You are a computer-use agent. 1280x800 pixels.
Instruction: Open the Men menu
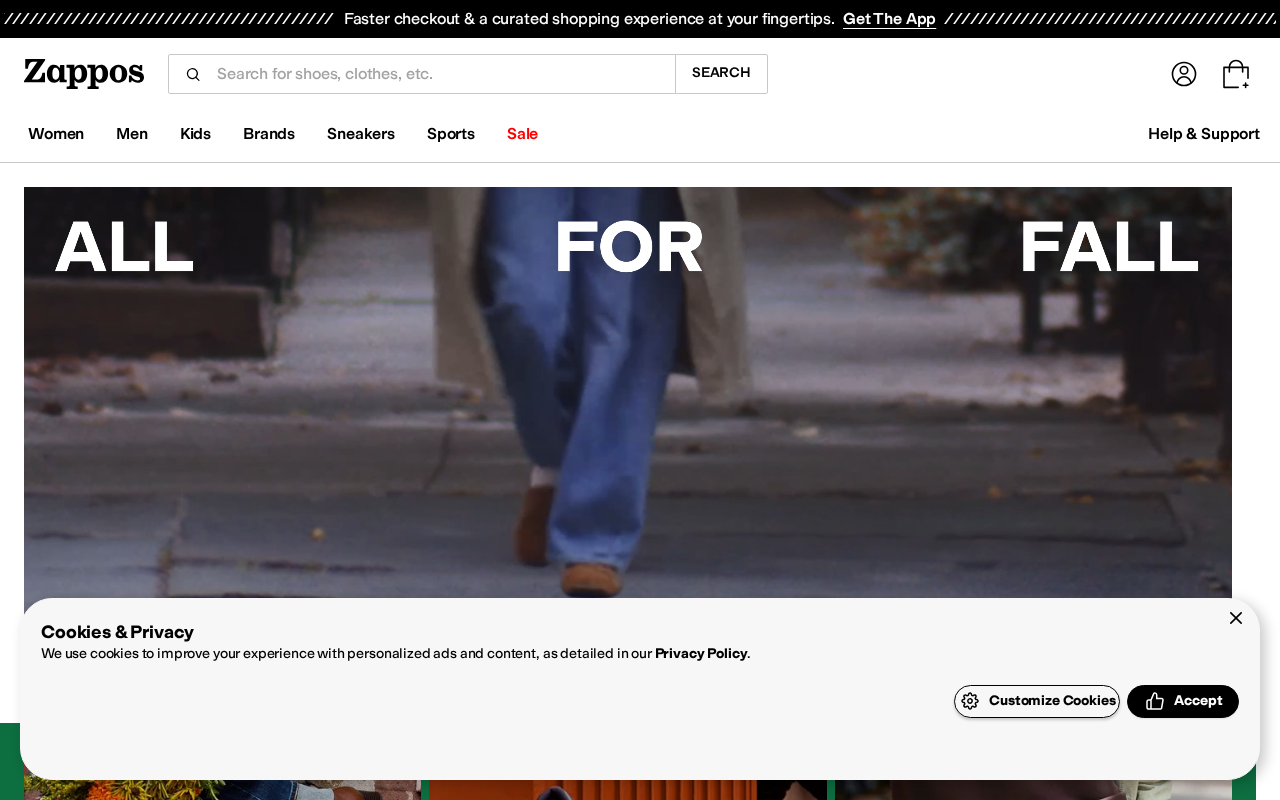(x=132, y=134)
